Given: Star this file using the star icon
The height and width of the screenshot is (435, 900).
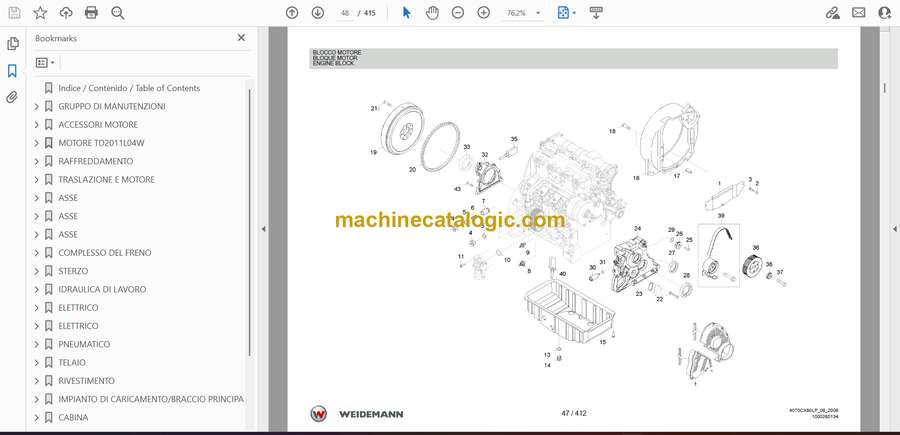Looking at the screenshot, I should click(x=40, y=13).
